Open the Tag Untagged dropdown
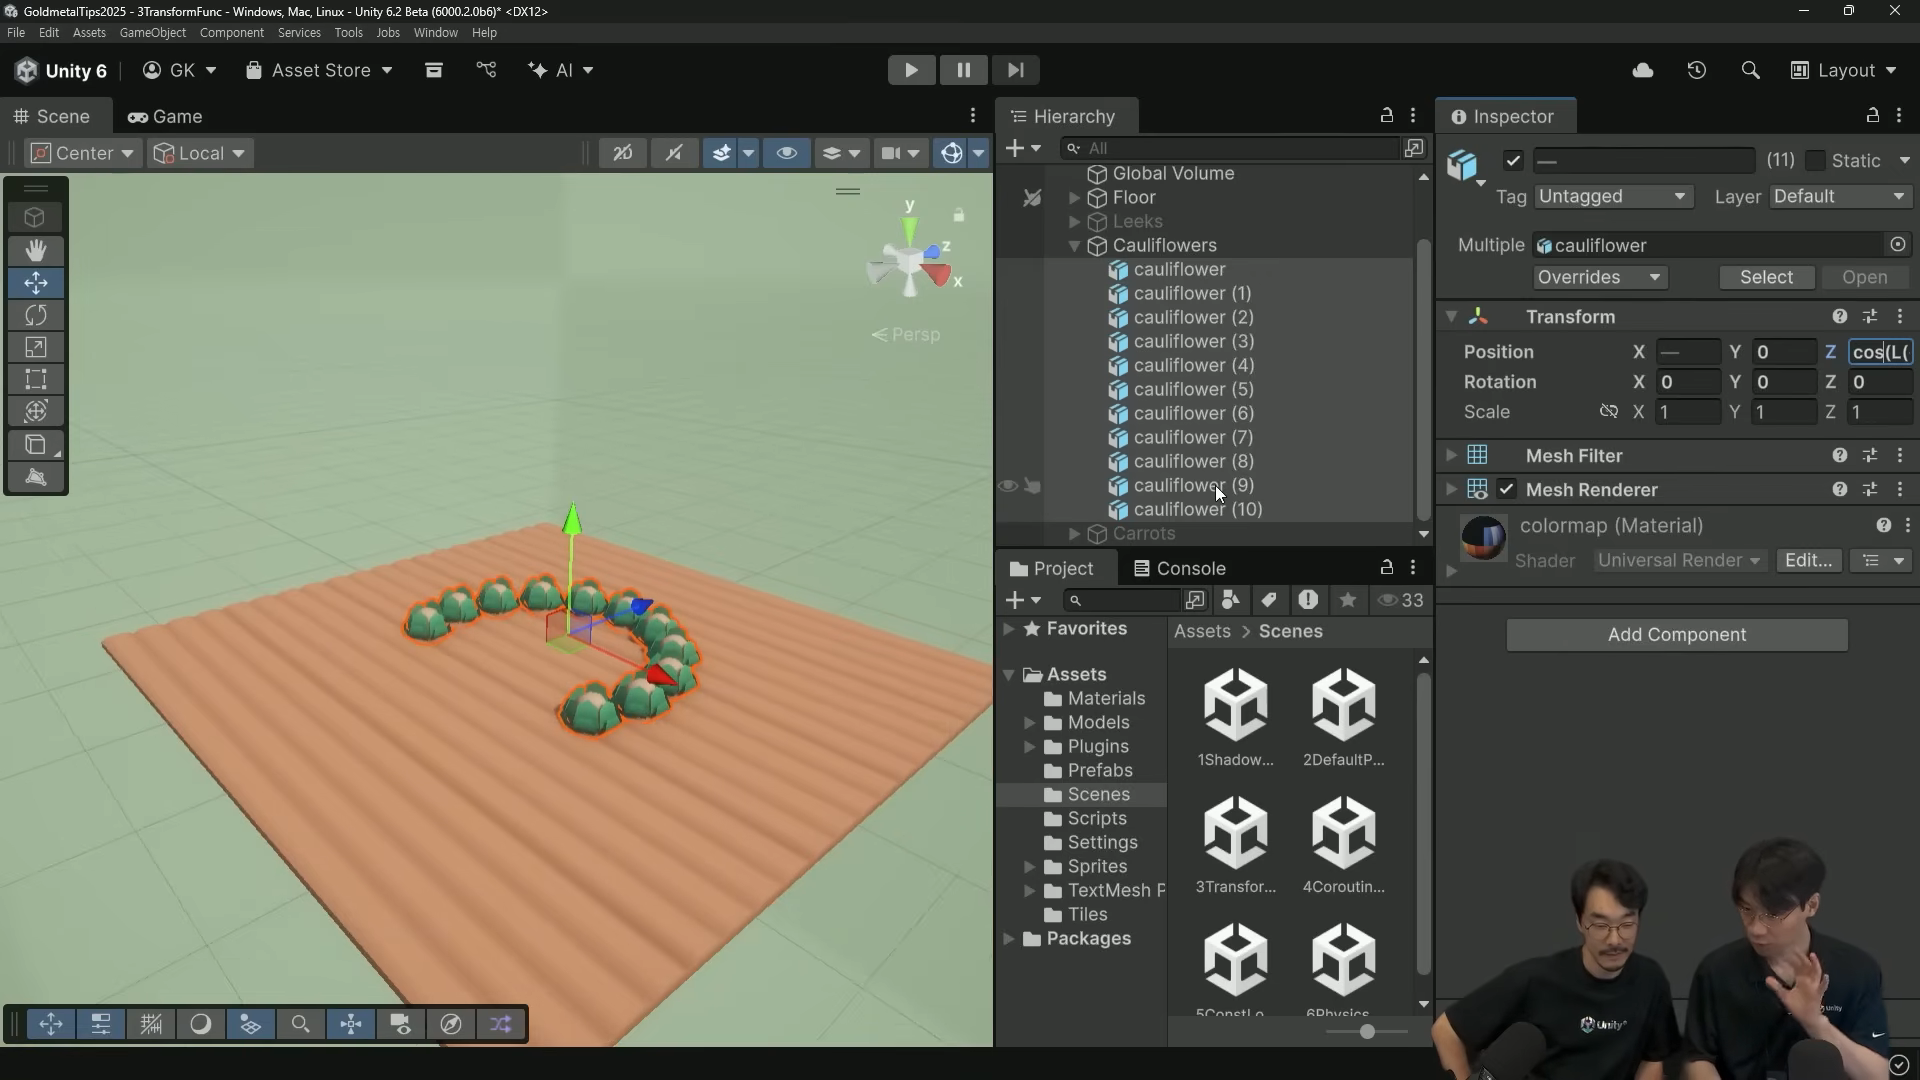1920x1080 pixels. 1611,196
